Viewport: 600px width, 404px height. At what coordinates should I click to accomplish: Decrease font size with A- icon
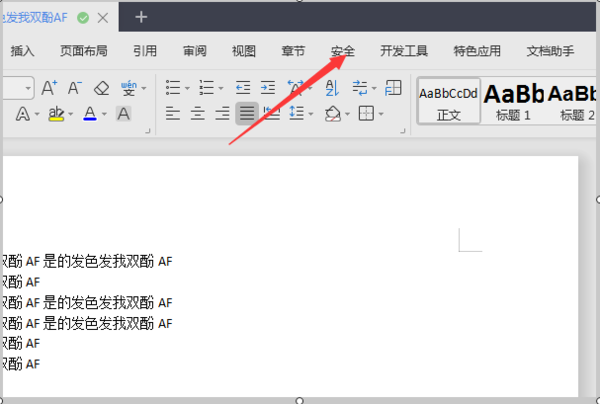point(75,88)
